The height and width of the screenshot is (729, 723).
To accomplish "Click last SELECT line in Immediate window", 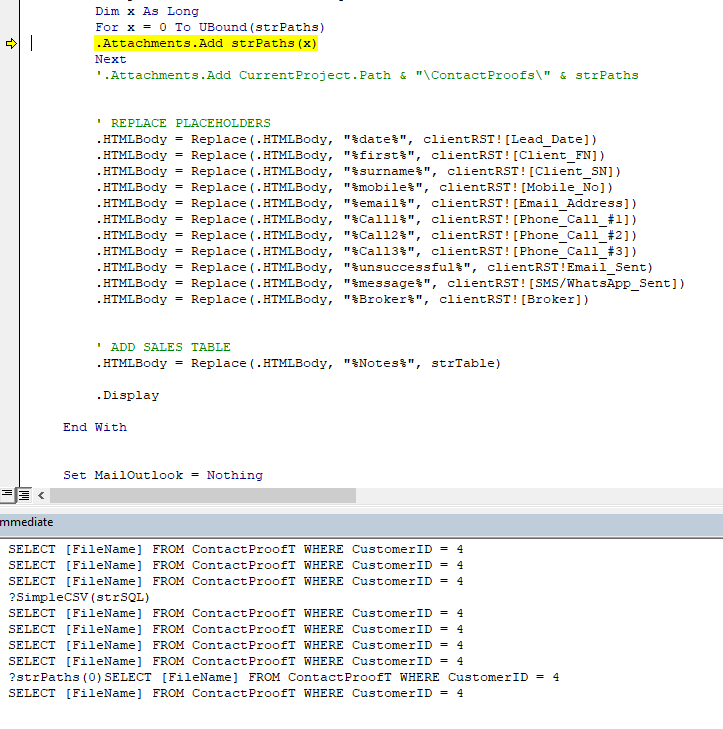I will (x=236, y=694).
